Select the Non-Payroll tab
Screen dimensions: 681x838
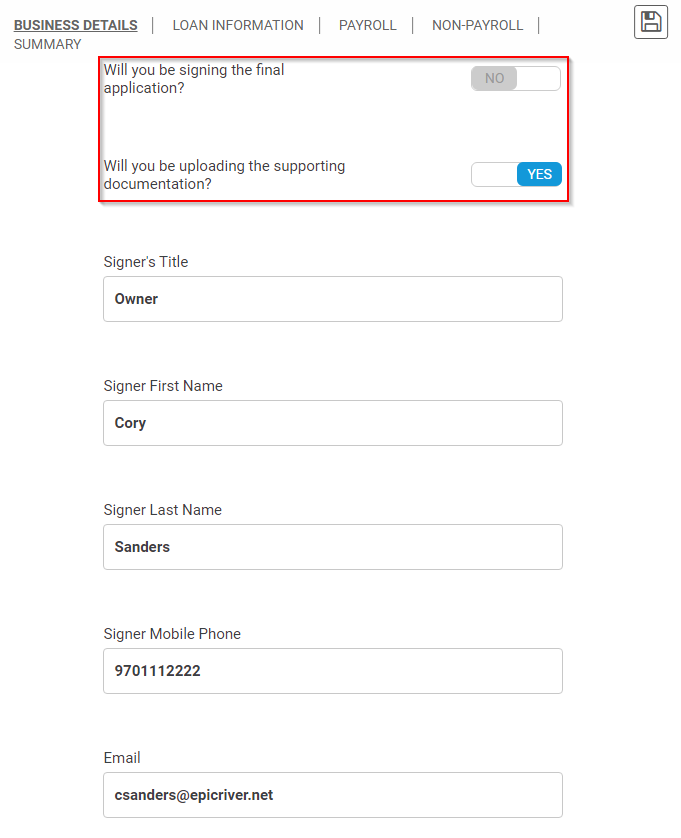[477, 25]
